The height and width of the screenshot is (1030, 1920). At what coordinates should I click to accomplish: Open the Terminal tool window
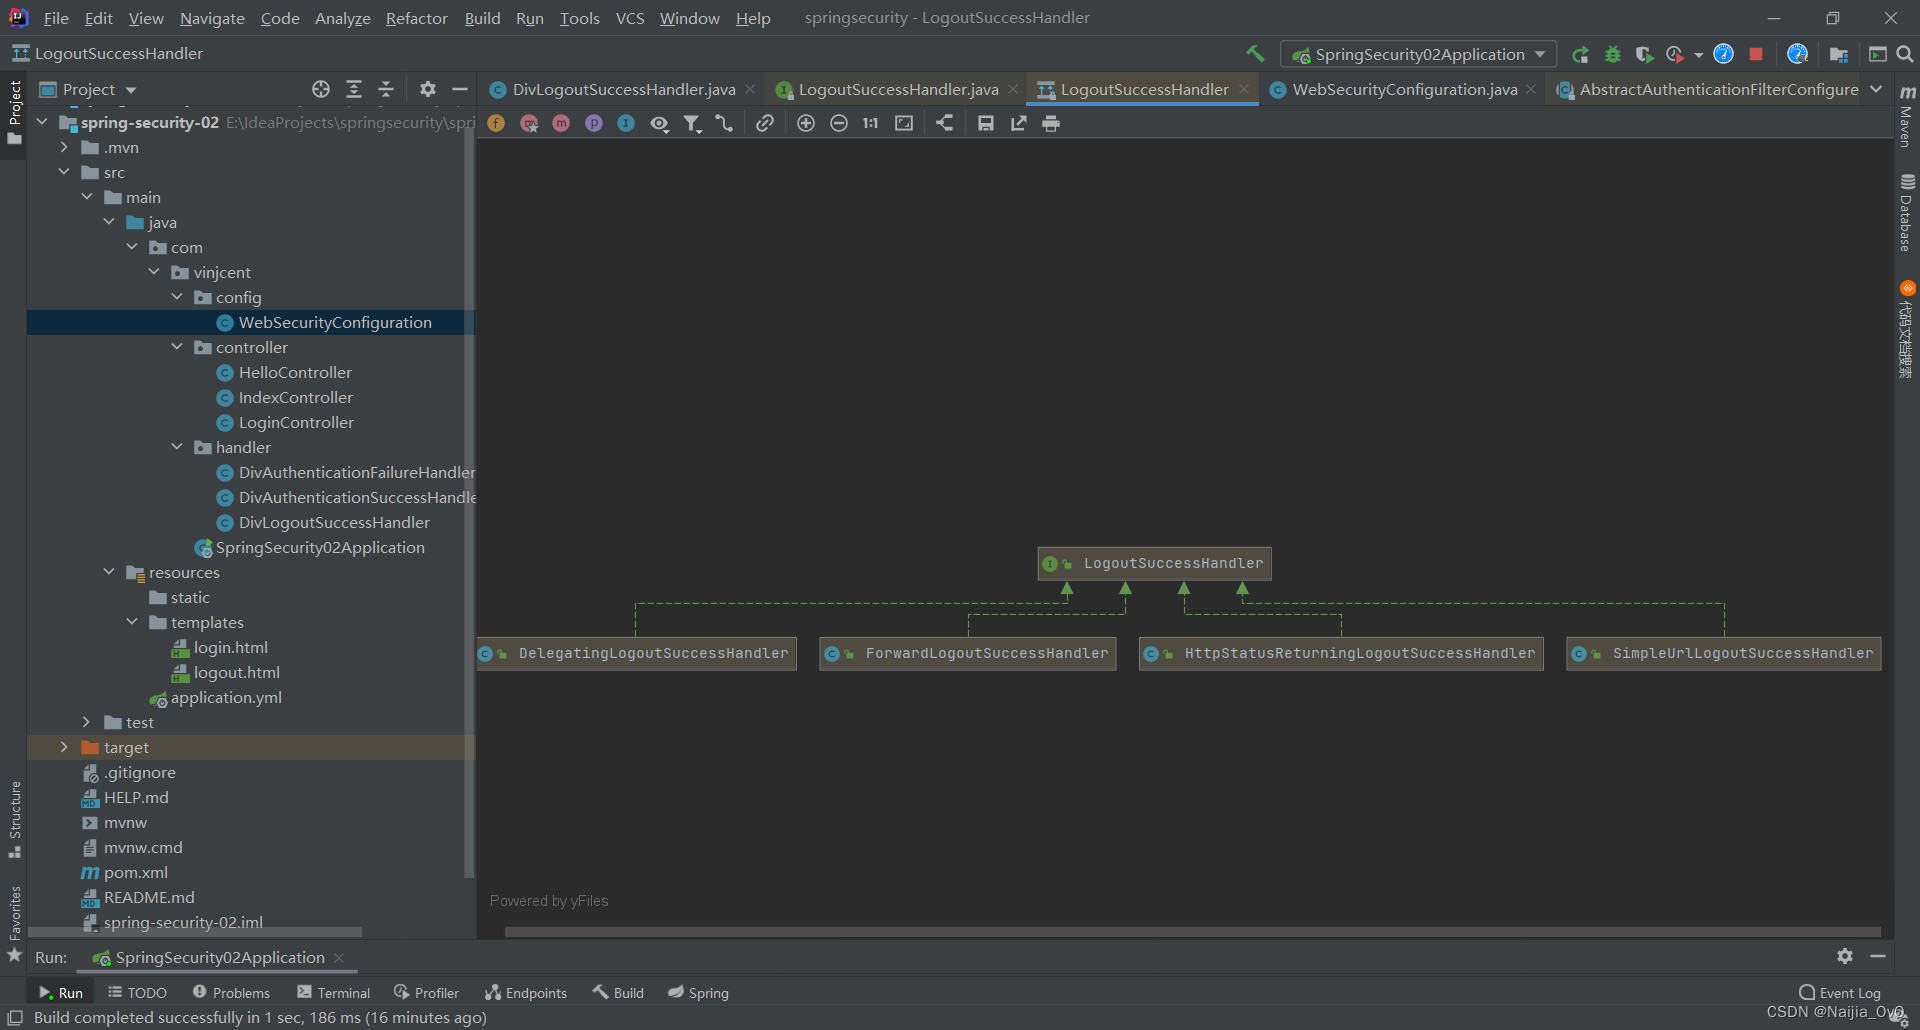point(334,992)
